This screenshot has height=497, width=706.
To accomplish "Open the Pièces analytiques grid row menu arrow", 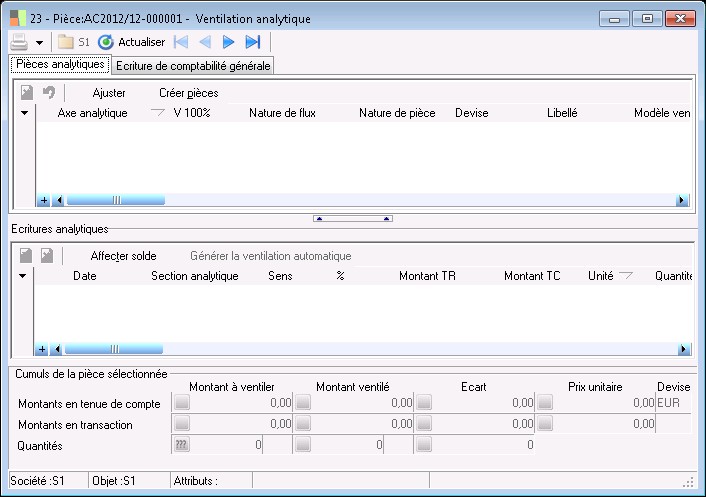I will tap(25, 113).
